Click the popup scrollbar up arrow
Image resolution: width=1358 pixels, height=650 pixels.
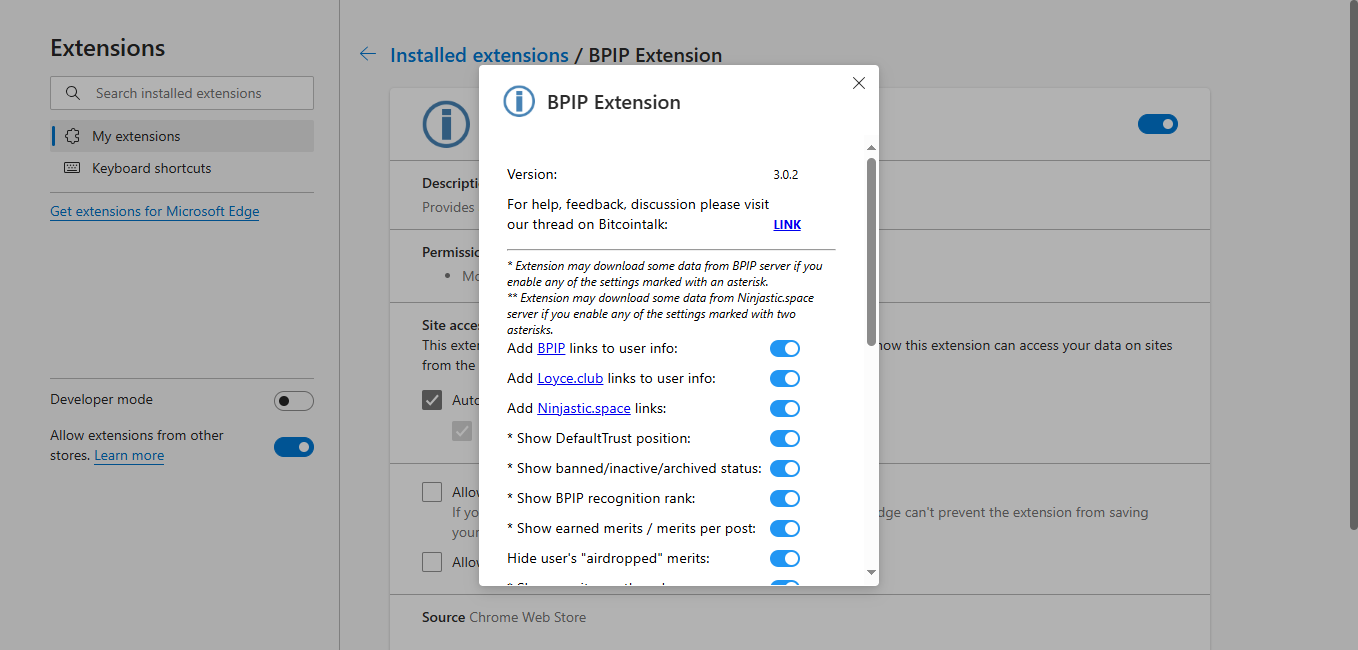point(871,148)
